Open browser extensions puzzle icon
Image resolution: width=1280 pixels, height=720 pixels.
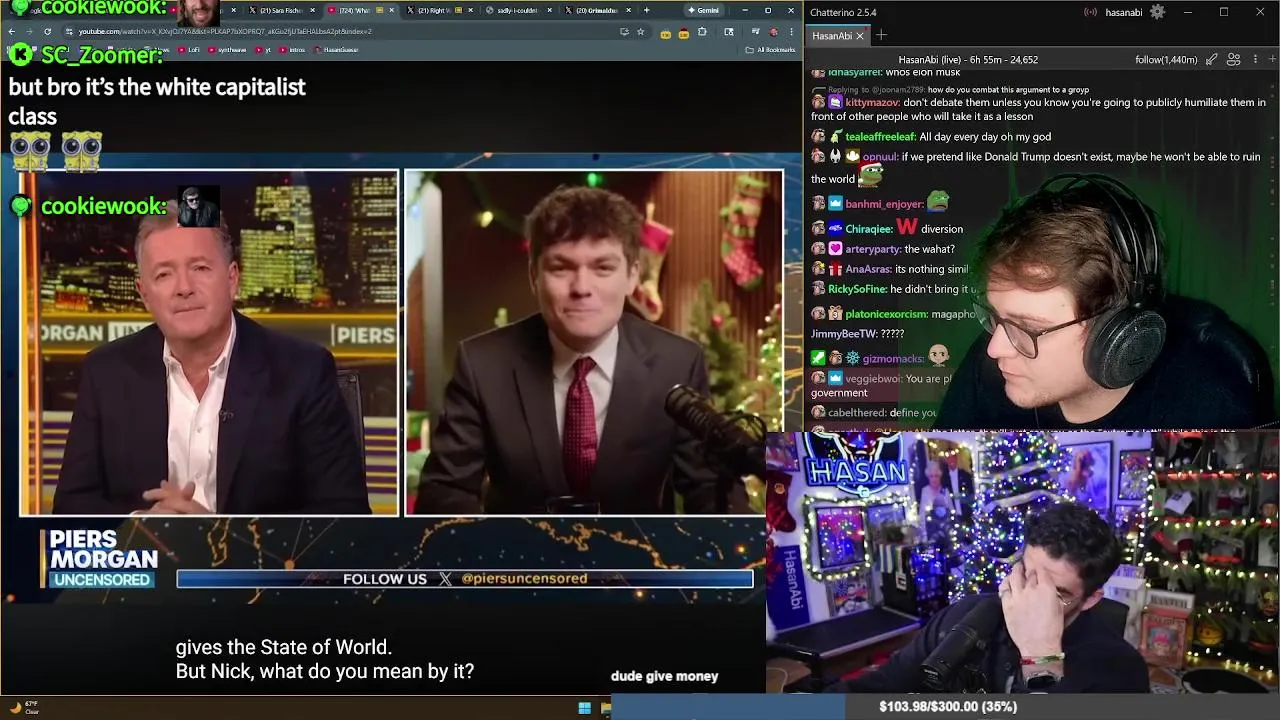(702, 31)
